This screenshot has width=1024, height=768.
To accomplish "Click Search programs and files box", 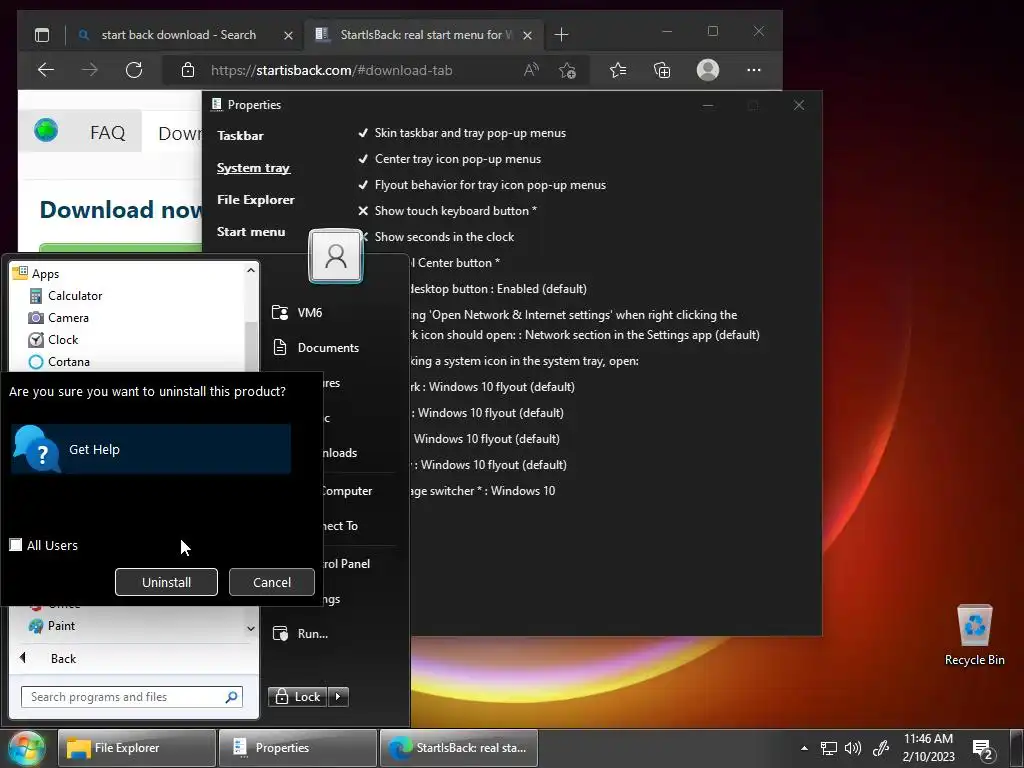I will point(132,697).
